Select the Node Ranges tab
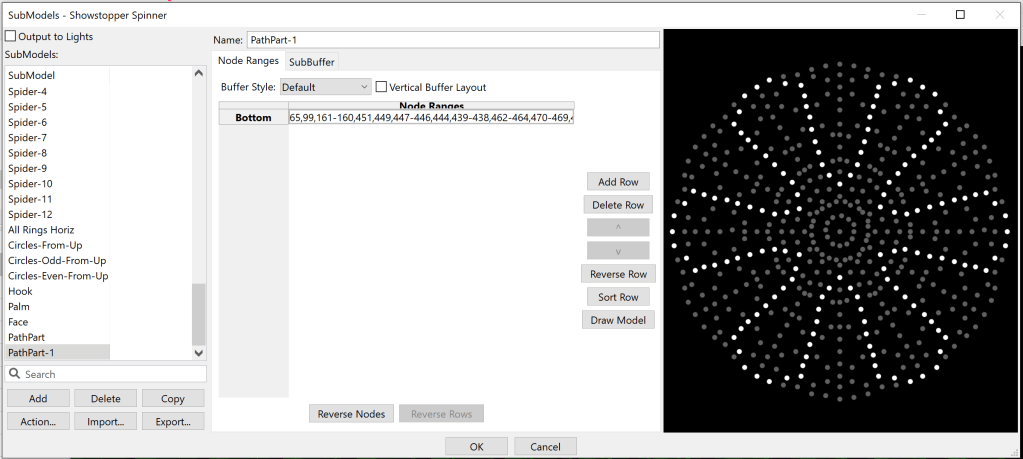The width and height of the screenshot is (1023, 459). point(248,61)
